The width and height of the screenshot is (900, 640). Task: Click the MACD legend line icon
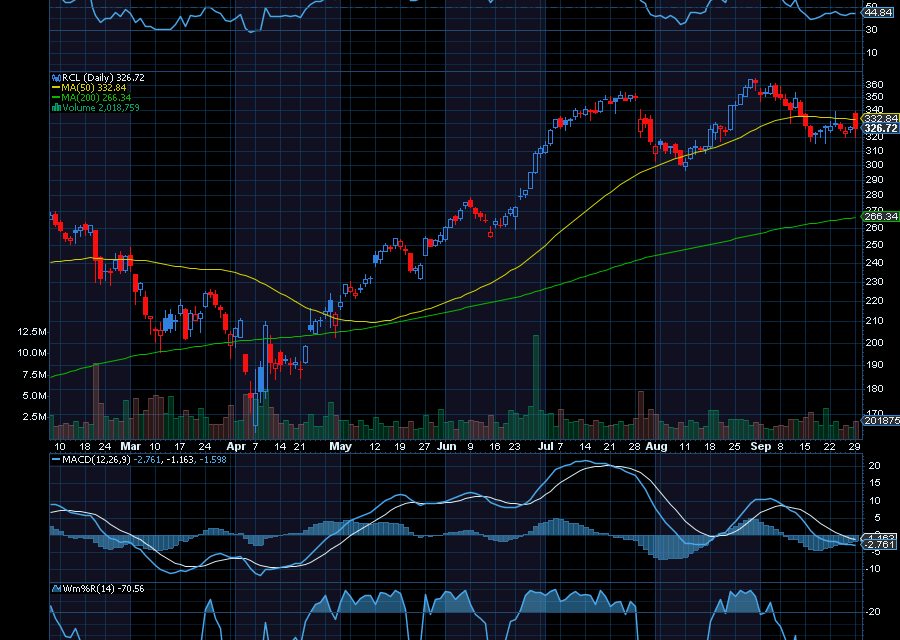coord(56,459)
